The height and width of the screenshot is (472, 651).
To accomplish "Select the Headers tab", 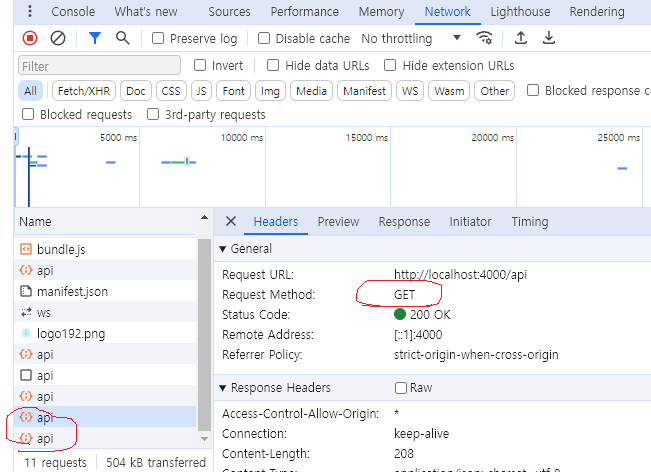I will pyautogui.click(x=276, y=222).
